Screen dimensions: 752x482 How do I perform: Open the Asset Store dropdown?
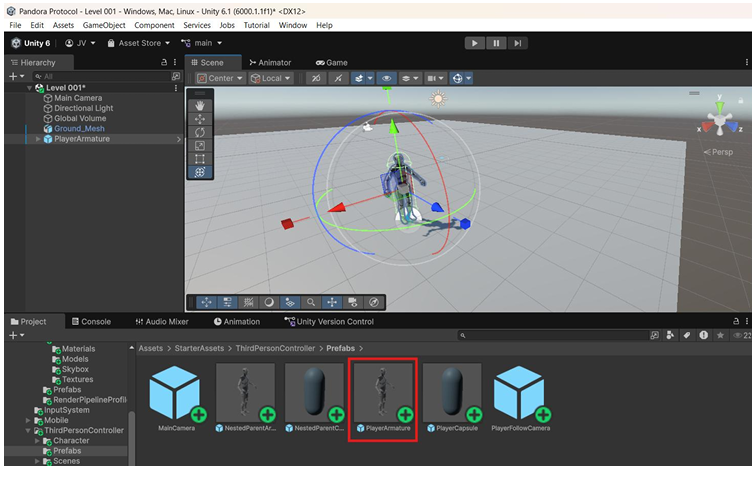139,43
